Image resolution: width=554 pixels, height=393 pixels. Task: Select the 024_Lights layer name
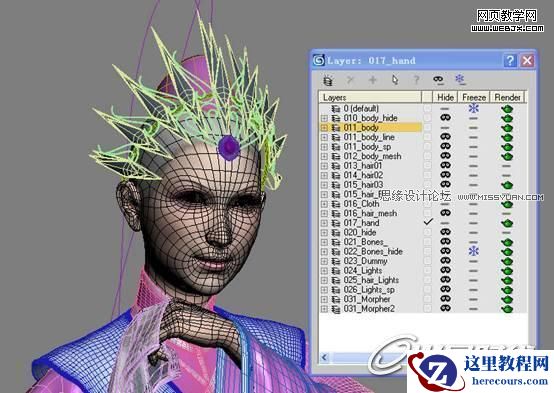click(363, 271)
